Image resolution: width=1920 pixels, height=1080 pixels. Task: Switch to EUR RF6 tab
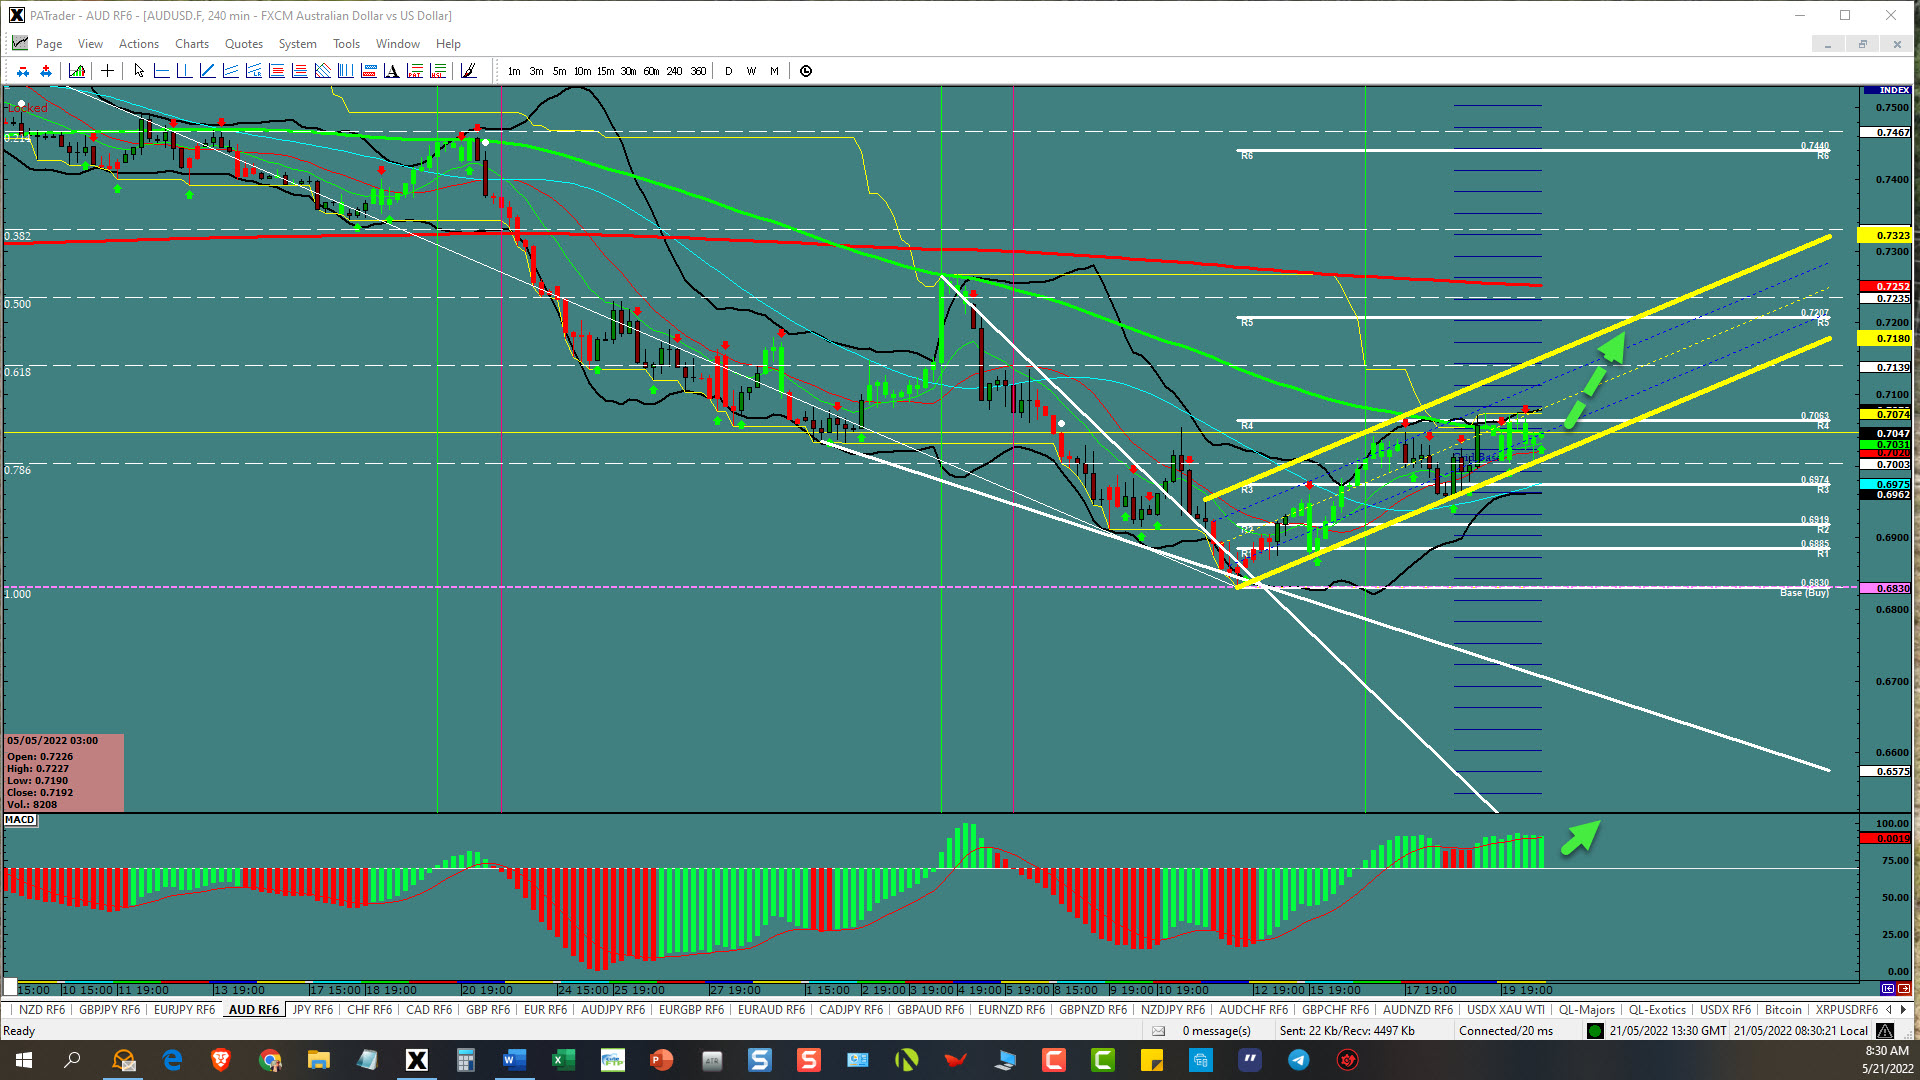(x=545, y=1010)
